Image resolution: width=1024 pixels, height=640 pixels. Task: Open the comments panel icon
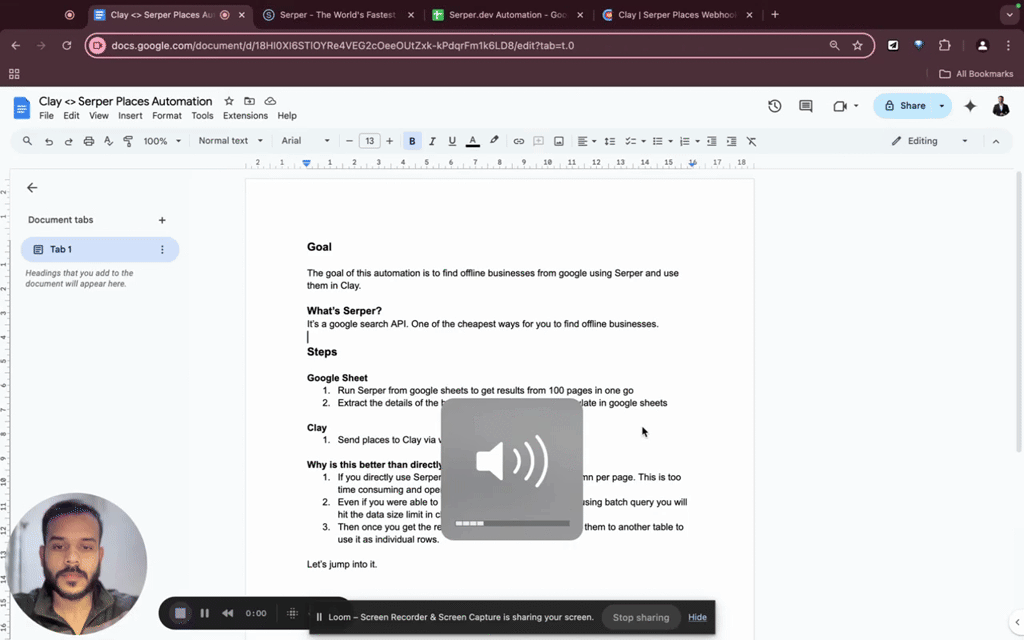806,106
